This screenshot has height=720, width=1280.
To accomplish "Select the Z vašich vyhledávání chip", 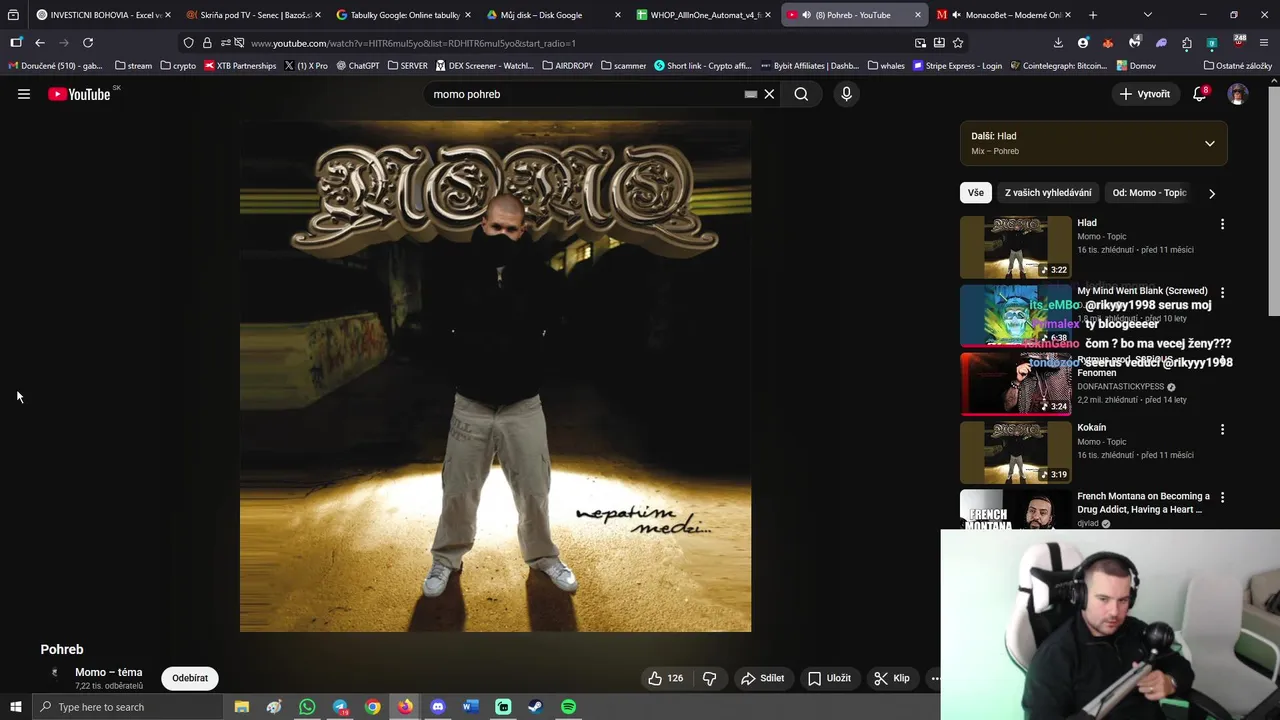I will [x=1048, y=193].
